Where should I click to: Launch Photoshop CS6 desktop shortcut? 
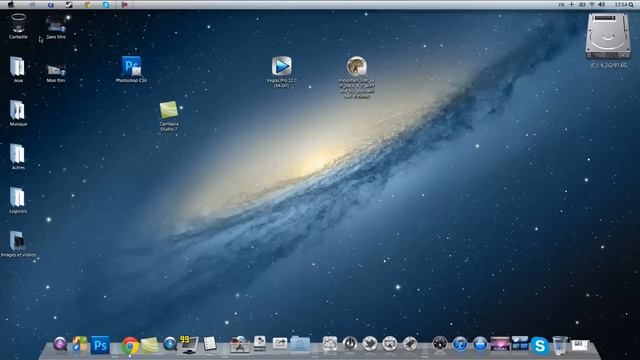tap(131, 69)
